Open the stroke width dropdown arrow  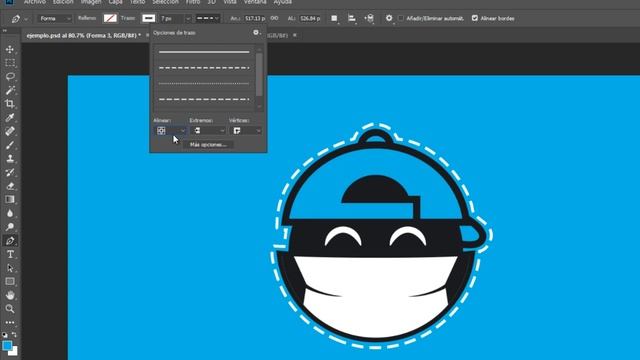188,18
